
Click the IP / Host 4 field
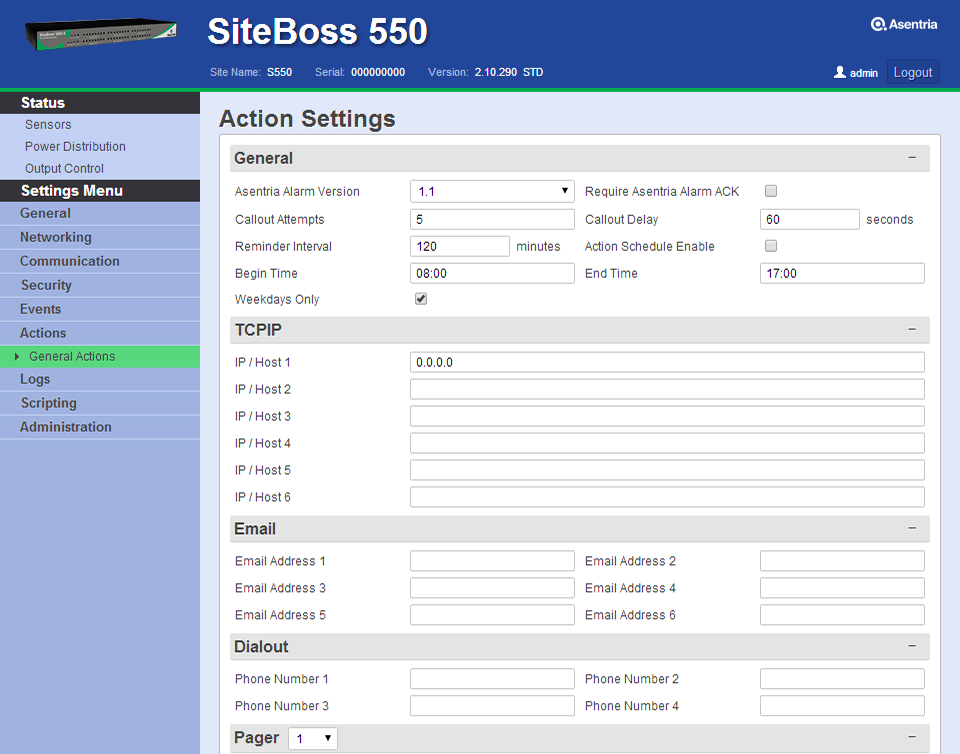tap(667, 443)
